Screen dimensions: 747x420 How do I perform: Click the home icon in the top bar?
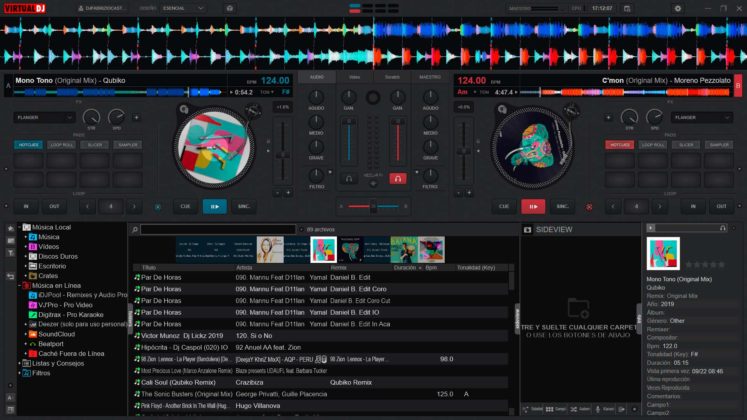click(x=230, y=8)
